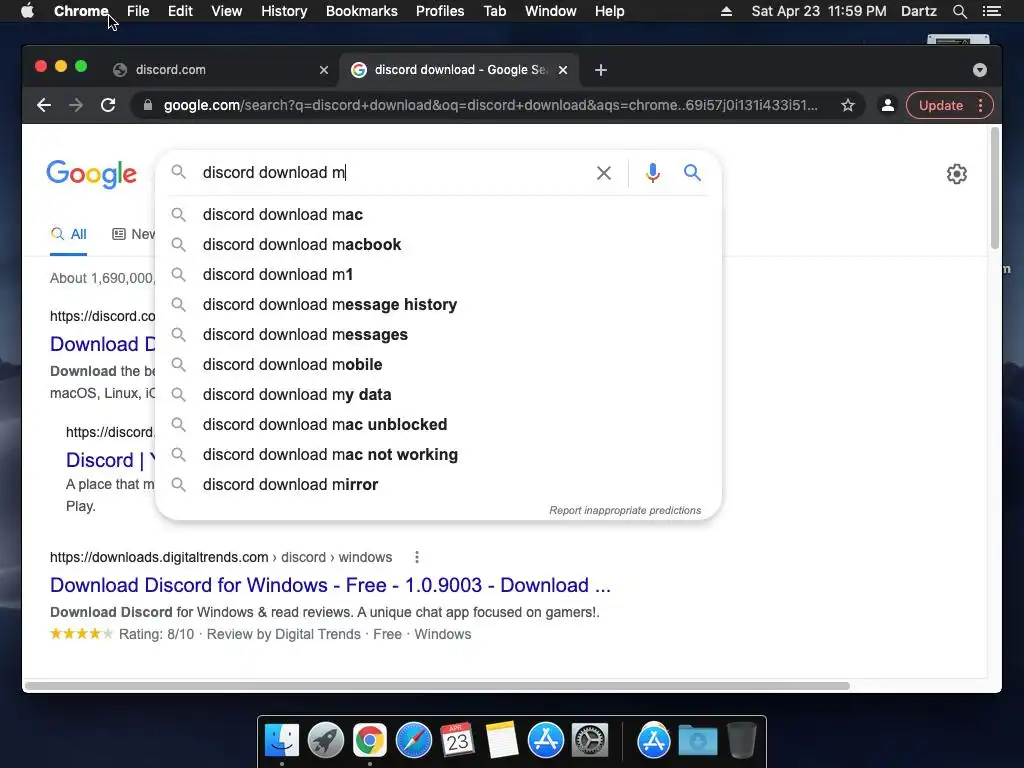Open Finder from the Dock
Image resolution: width=1024 pixels, height=768 pixels.
point(281,741)
